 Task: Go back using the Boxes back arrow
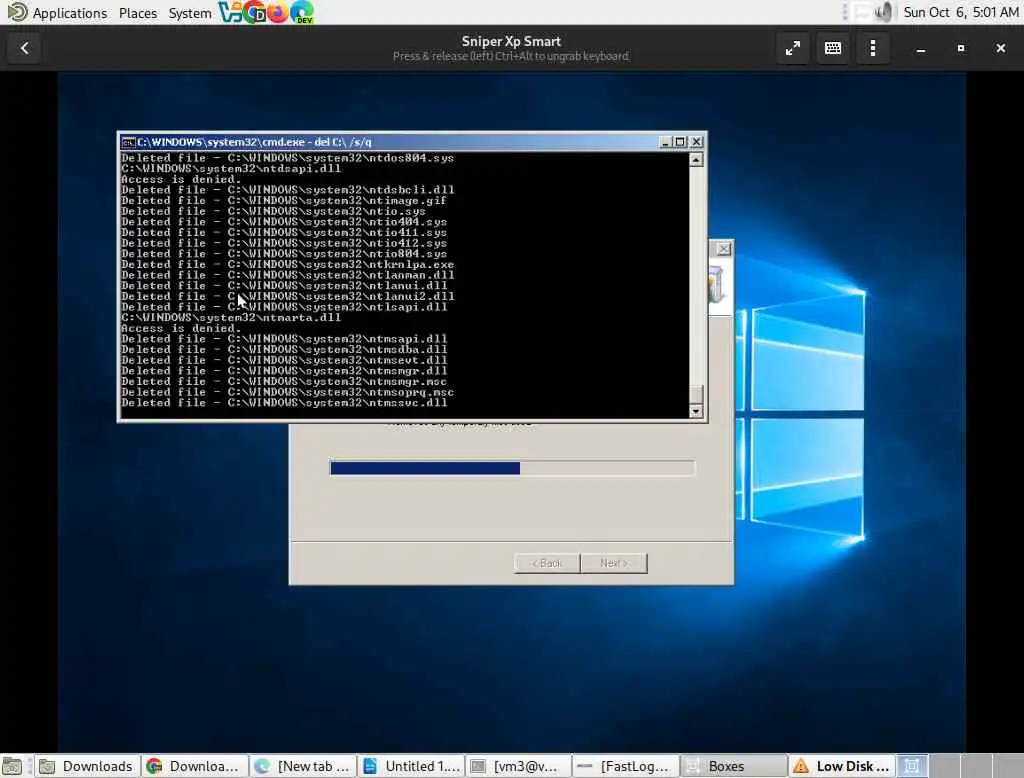(24, 48)
